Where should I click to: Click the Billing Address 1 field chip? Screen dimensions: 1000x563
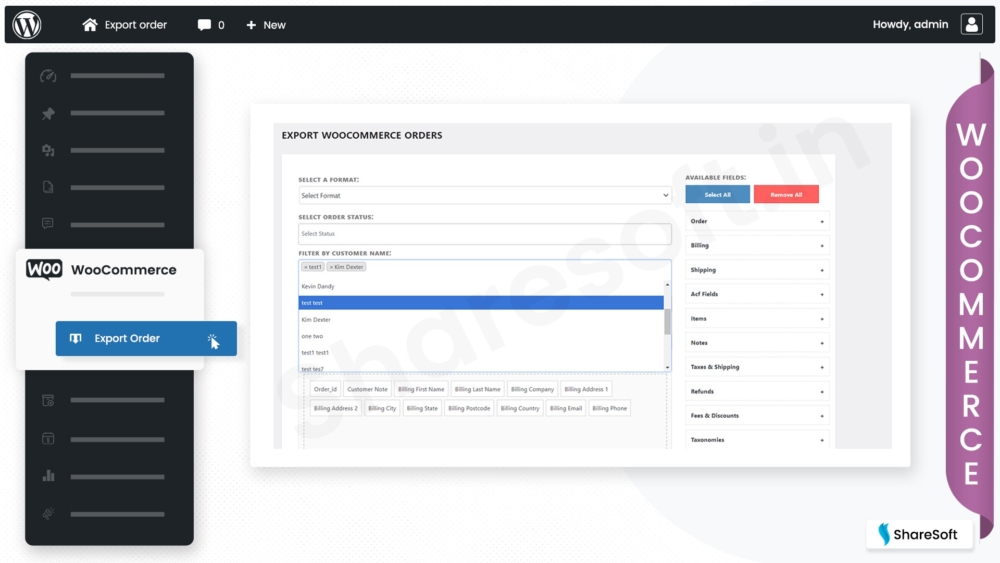(586, 389)
